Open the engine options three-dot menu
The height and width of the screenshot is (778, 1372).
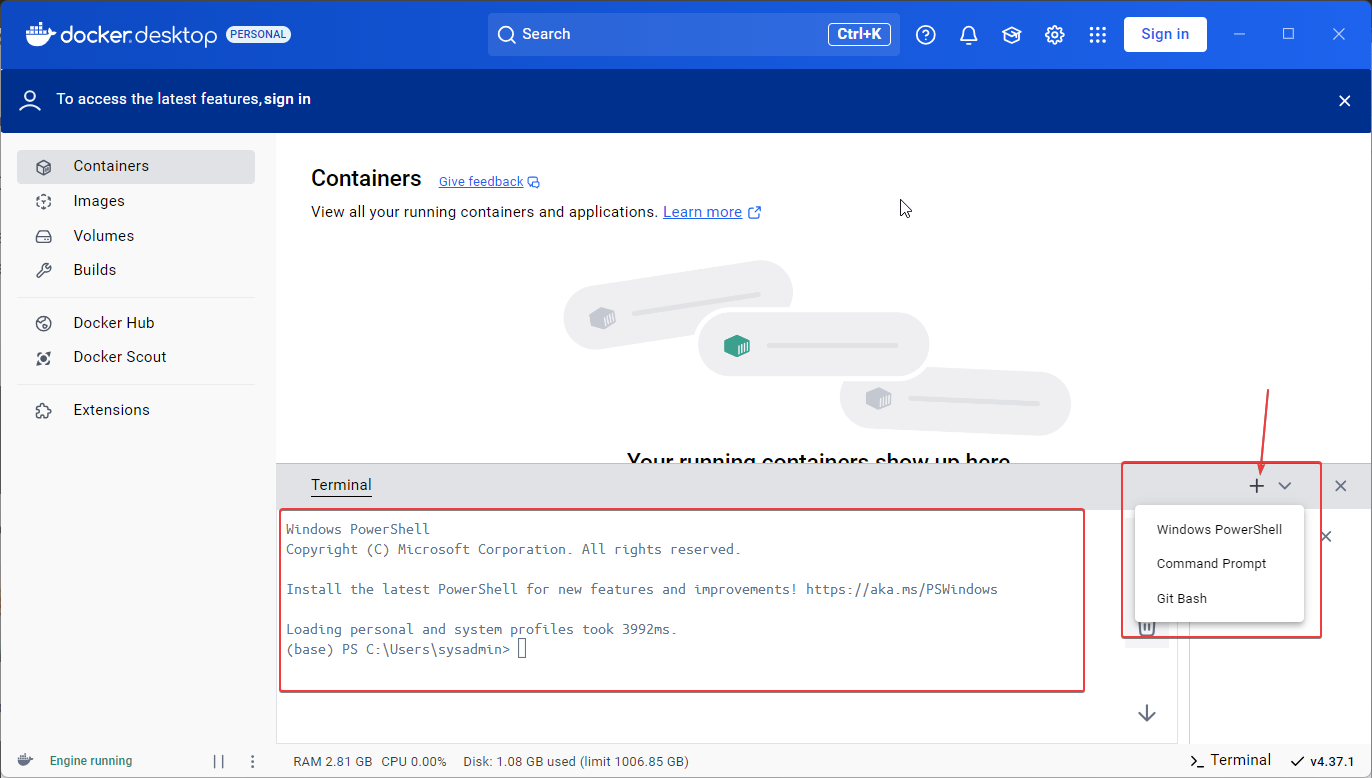pyautogui.click(x=253, y=761)
